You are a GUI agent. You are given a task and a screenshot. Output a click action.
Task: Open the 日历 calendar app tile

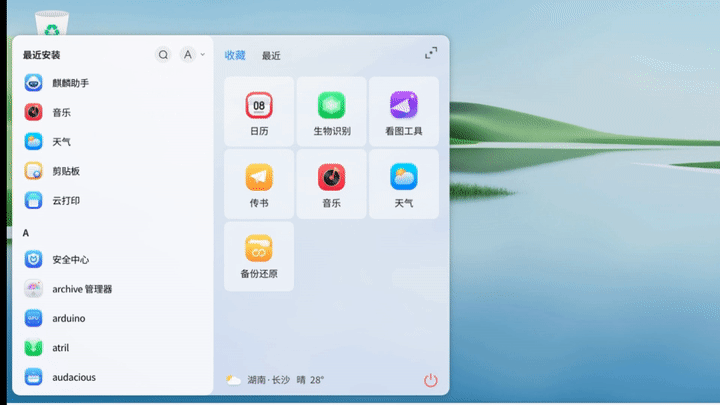click(x=259, y=111)
